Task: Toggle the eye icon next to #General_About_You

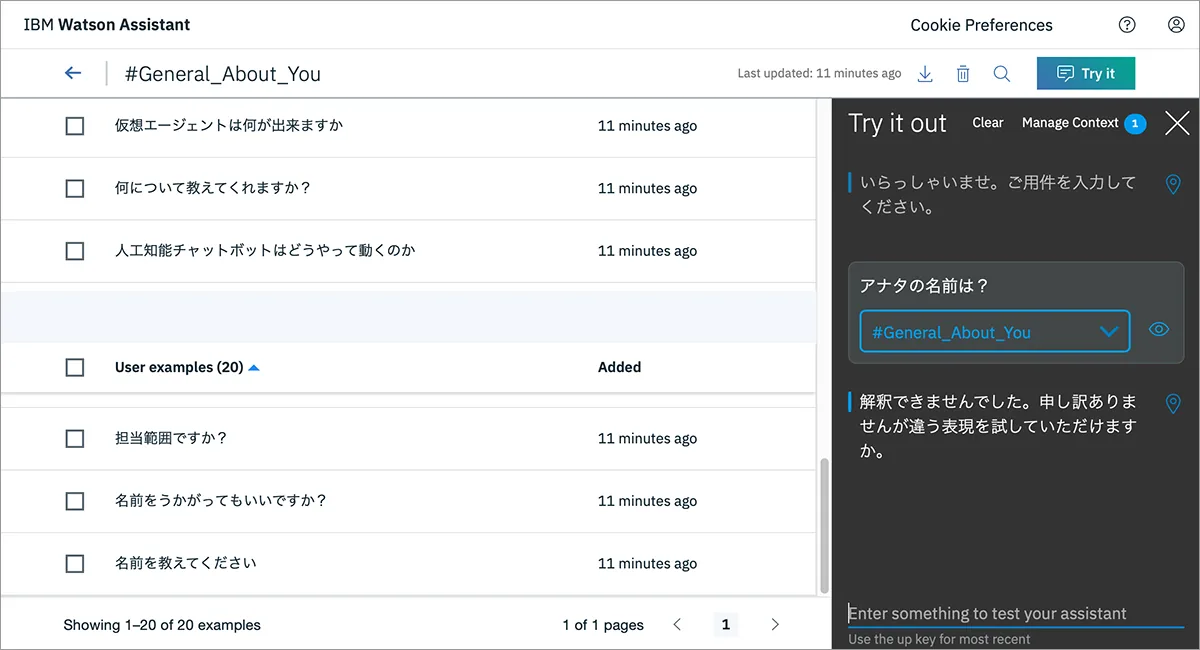Action: tap(1159, 329)
